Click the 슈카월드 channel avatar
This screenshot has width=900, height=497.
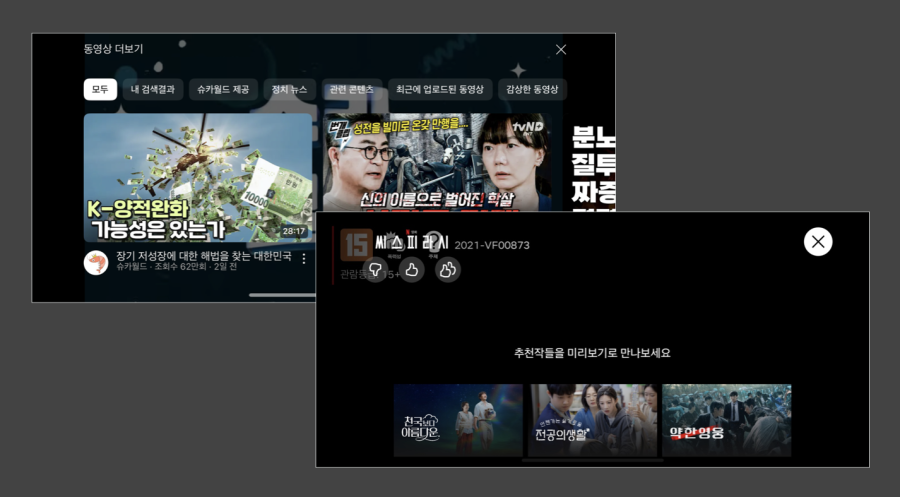pos(96,262)
